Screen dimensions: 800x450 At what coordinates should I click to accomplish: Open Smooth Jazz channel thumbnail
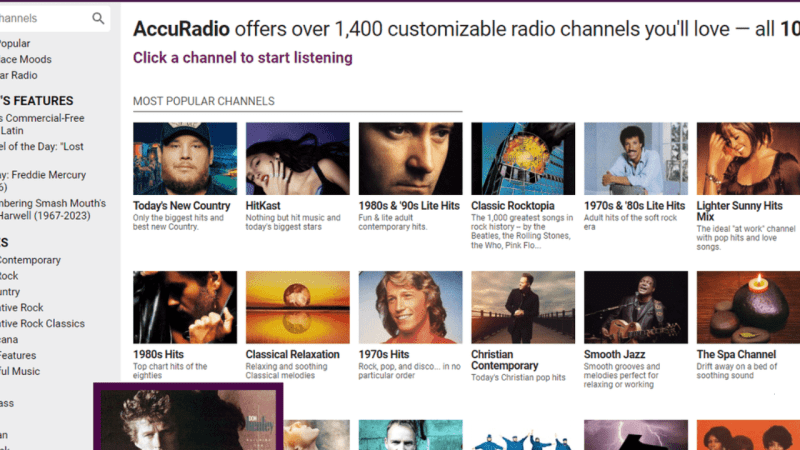[x=636, y=307]
